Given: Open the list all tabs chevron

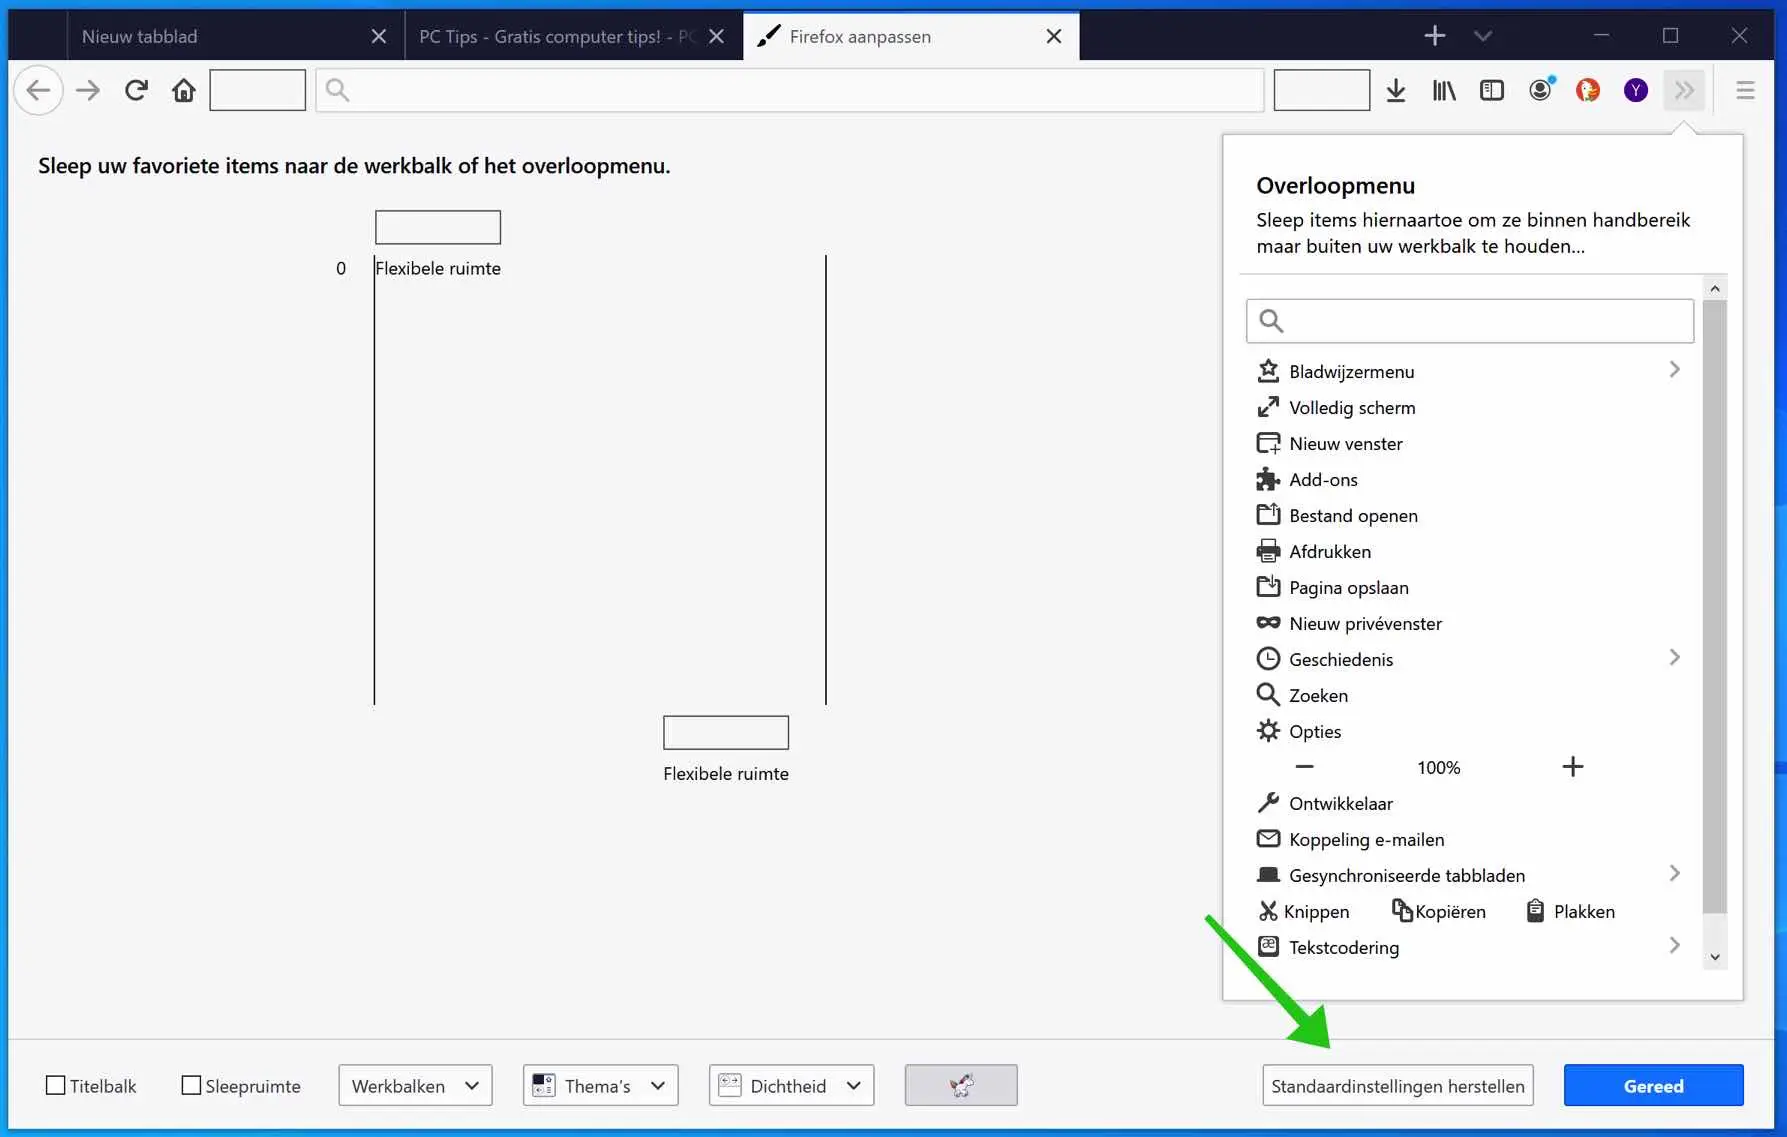Looking at the screenshot, I should click(x=1483, y=36).
